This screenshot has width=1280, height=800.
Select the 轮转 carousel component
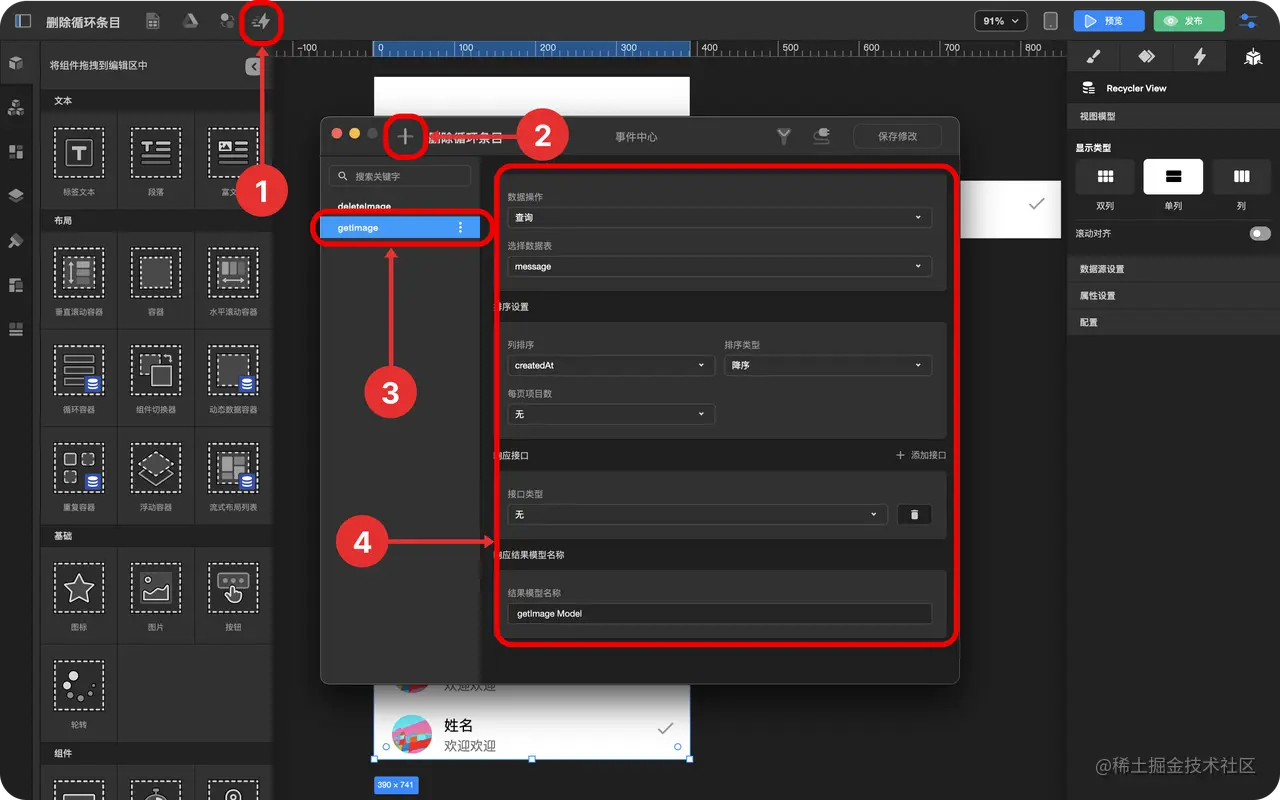(79, 692)
